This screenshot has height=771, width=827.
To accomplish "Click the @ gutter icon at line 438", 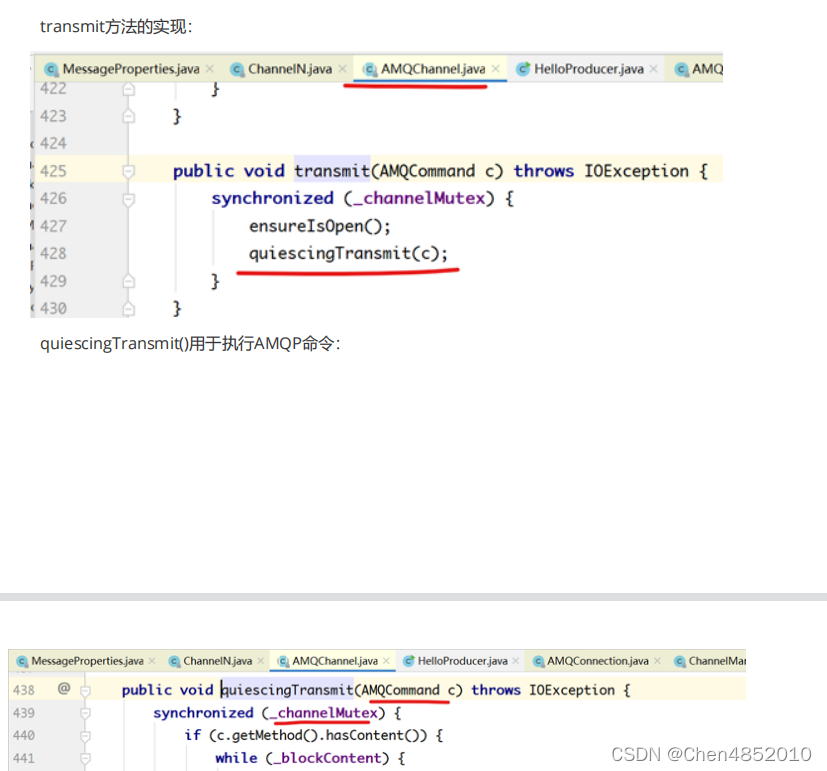I will pos(64,688).
